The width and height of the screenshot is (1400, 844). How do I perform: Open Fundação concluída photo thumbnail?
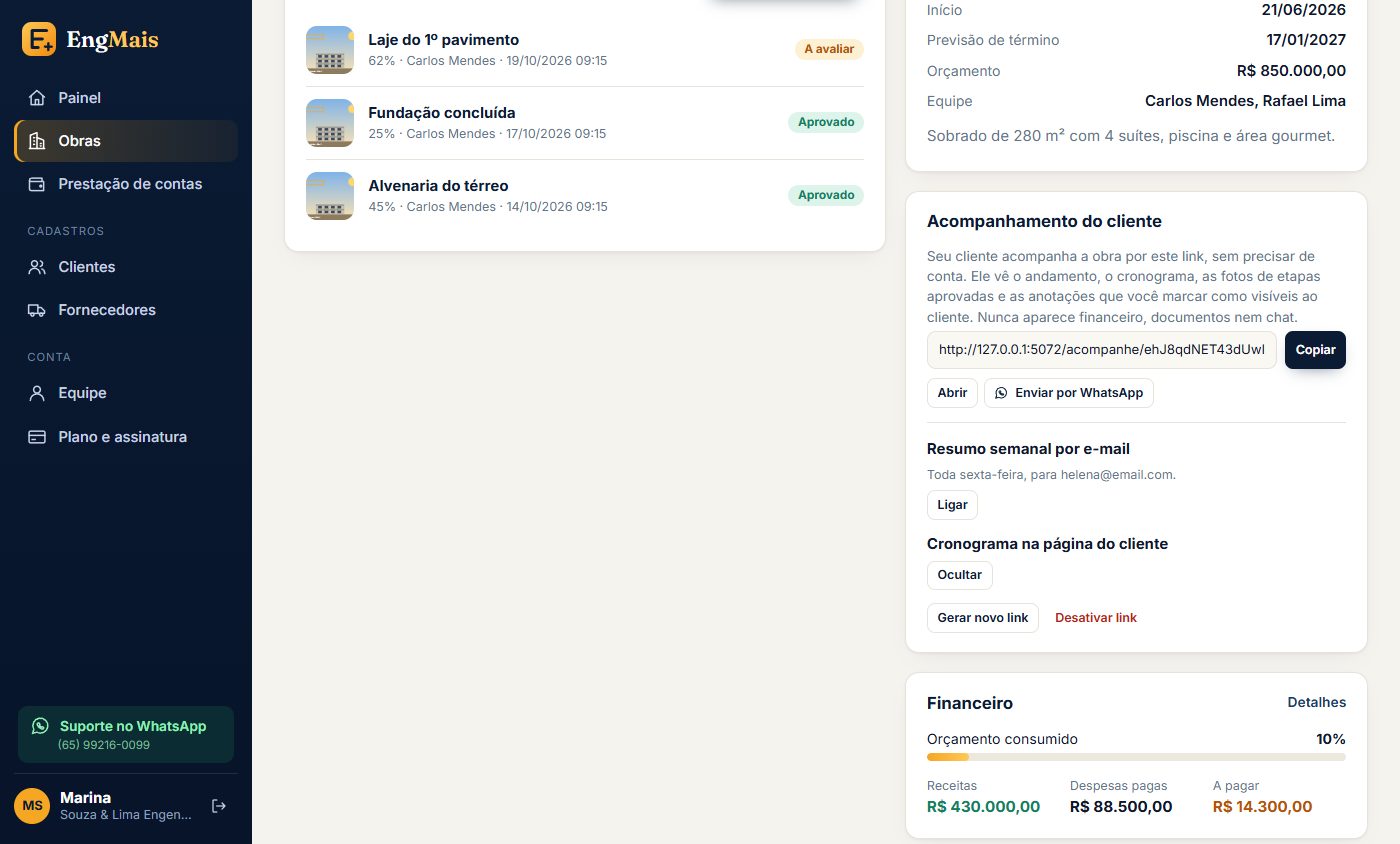(330, 123)
